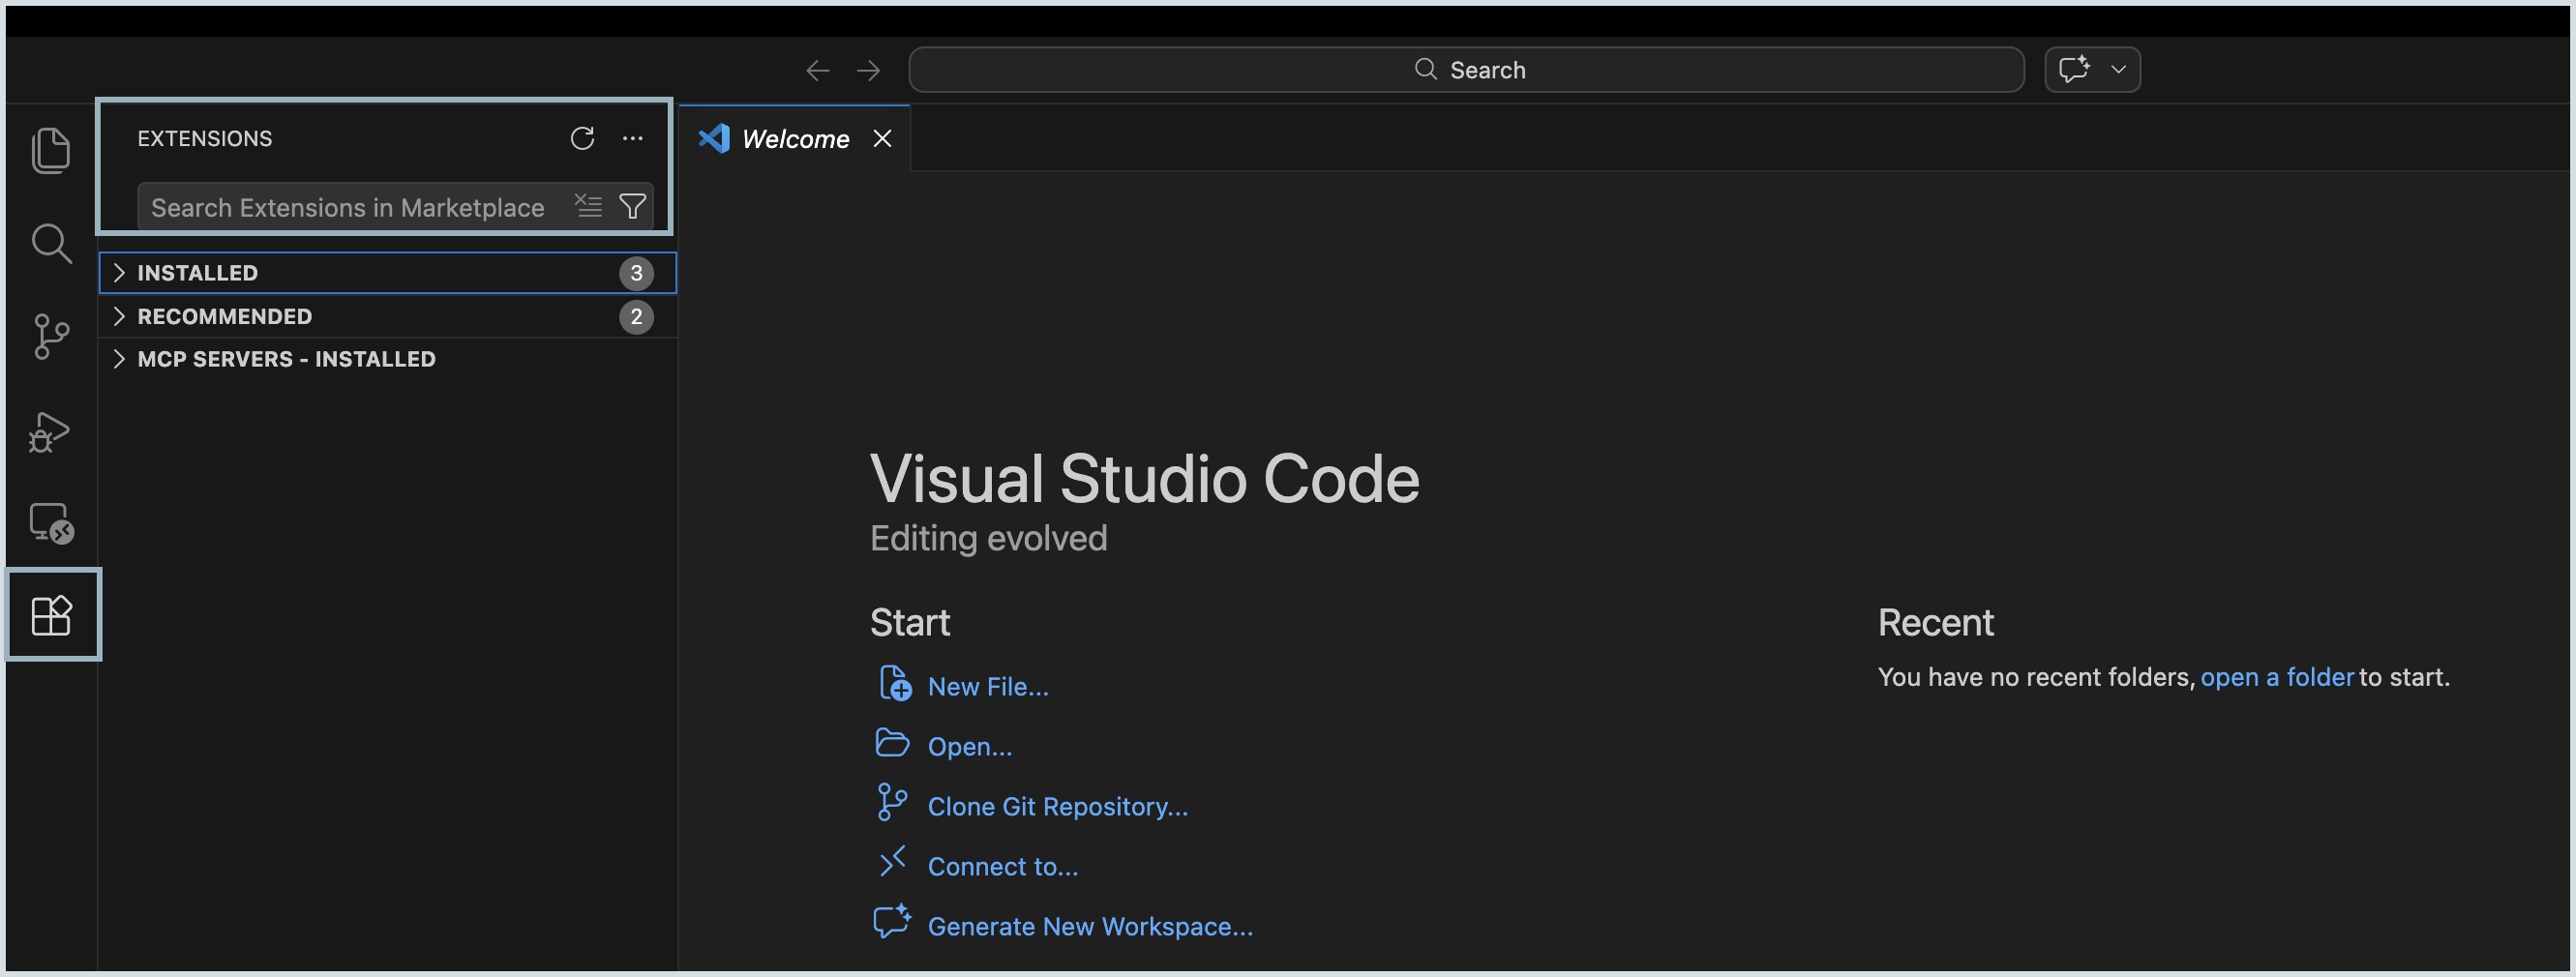Open the Copilot chat icon
Image resolution: width=2576 pixels, height=977 pixels.
pyautogui.click(x=2074, y=69)
